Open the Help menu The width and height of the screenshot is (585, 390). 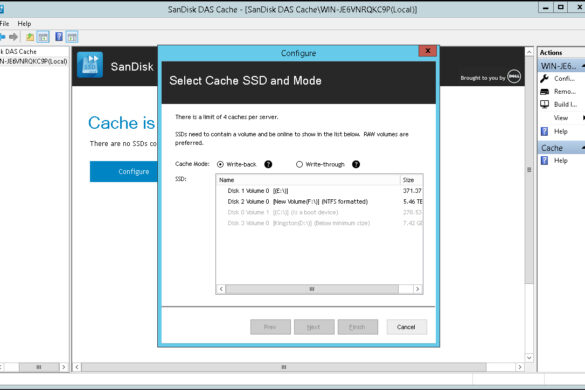(x=24, y=24)
